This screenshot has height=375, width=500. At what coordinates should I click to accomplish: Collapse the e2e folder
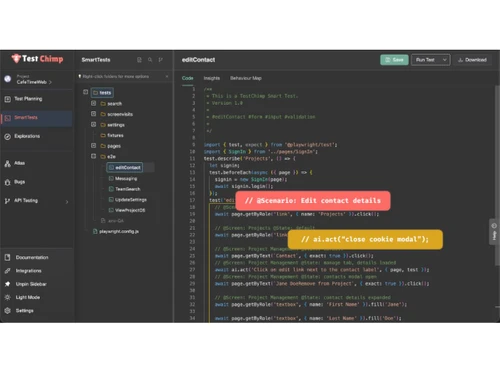point(94,156)
